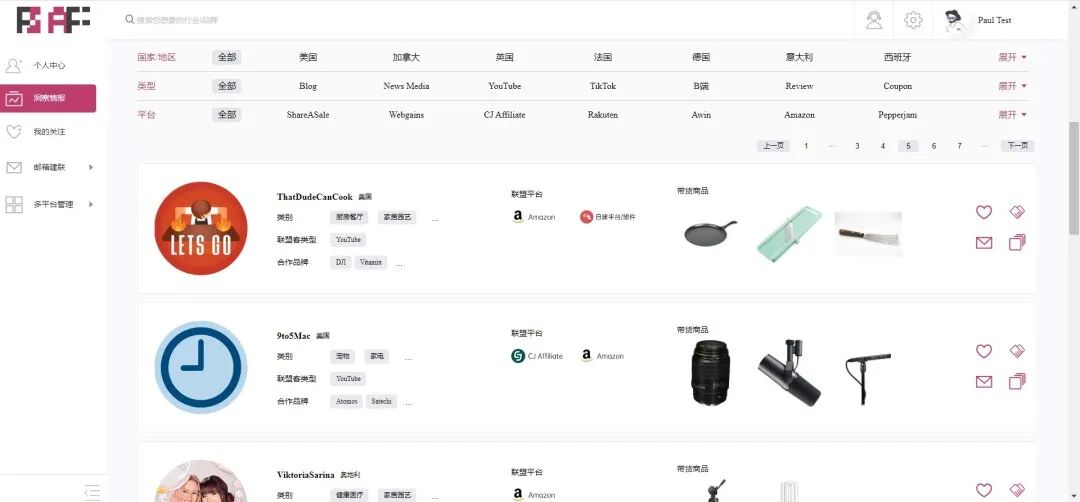
Task: Show more partner brands for ThatDudeCanCook
Action: pyautogui.click(x=400, y=264)
